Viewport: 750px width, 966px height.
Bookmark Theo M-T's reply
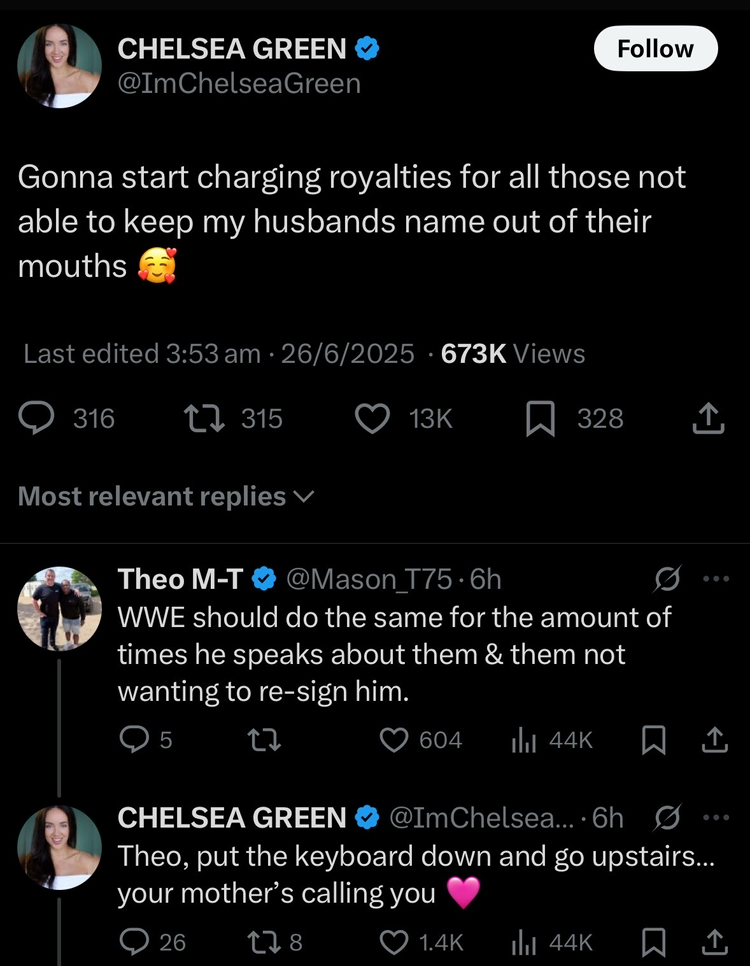coord(654,740)
